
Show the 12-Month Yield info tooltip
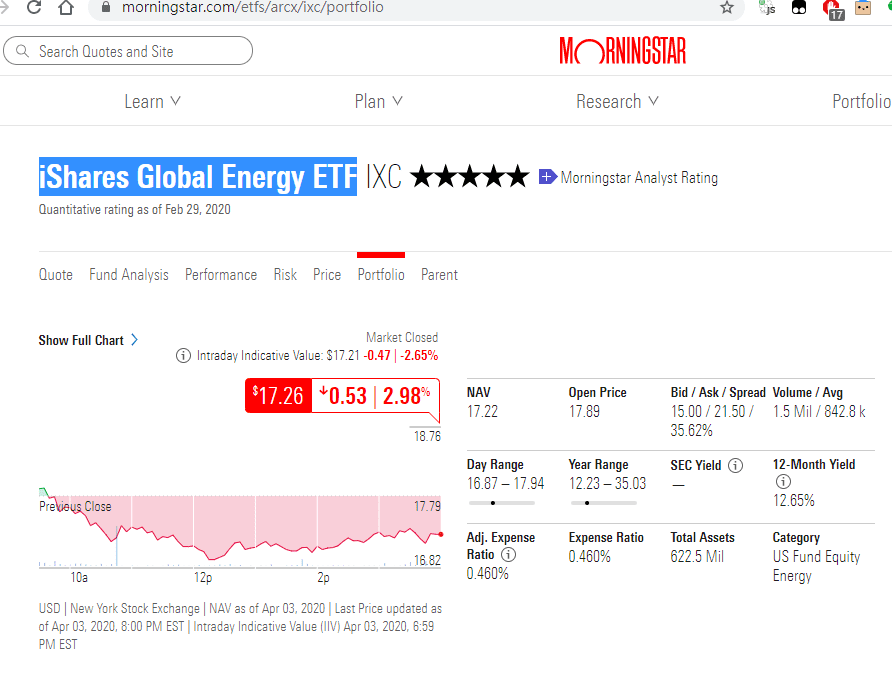(x=783, y=483)
